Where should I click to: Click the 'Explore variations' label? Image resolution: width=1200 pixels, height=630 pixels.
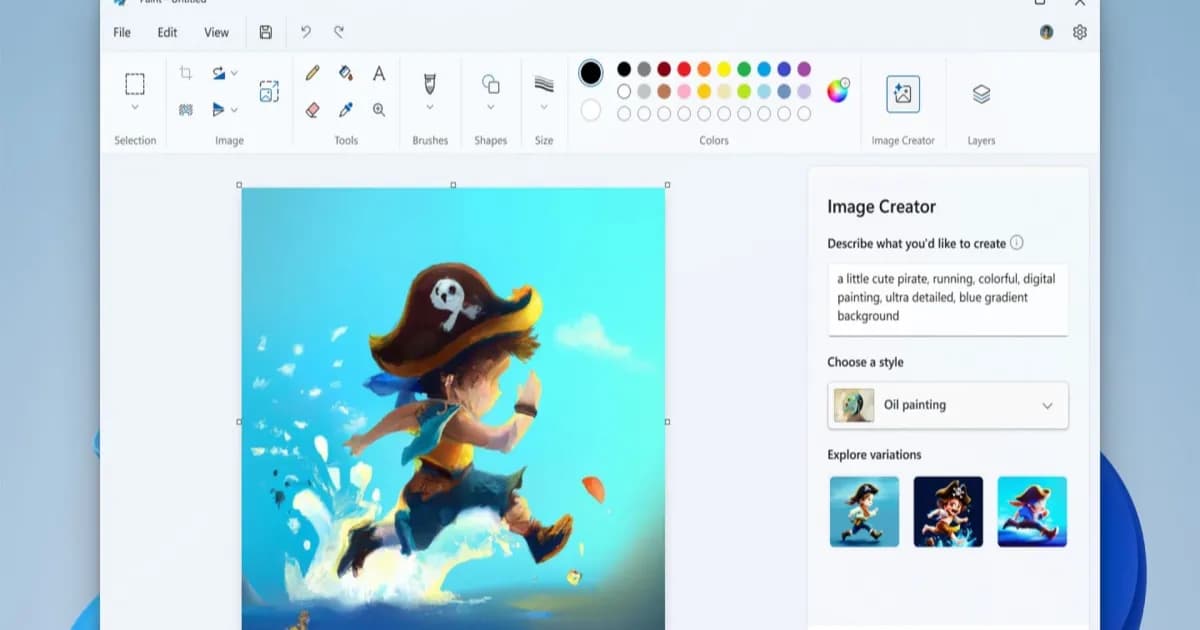(874, 455)
